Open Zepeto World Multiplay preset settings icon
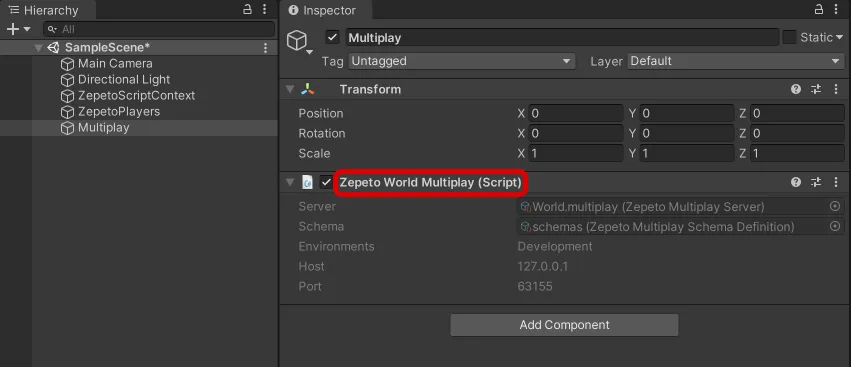Viewport: 851px width, 367px height. click(816, 182)
